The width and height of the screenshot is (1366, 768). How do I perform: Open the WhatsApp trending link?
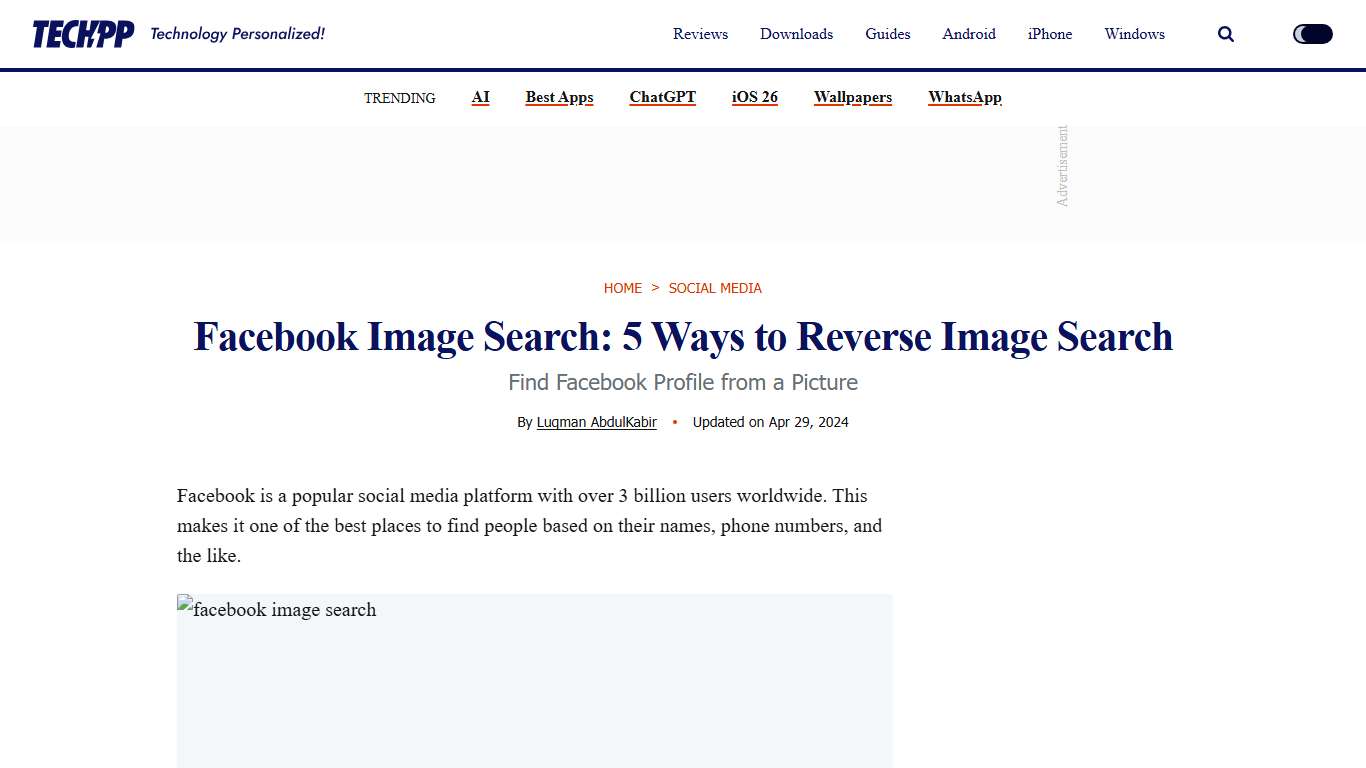coord(964,97)
